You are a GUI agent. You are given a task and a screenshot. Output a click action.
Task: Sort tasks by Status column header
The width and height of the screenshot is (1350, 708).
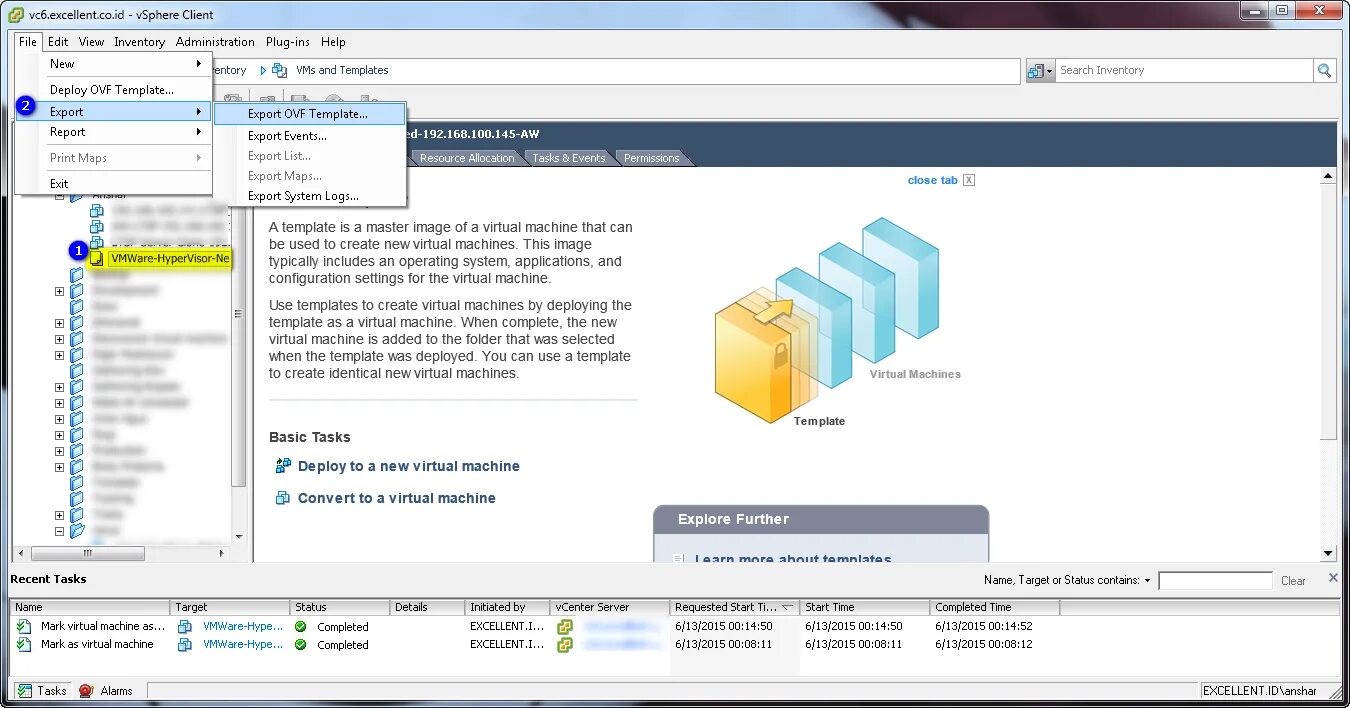340,607
